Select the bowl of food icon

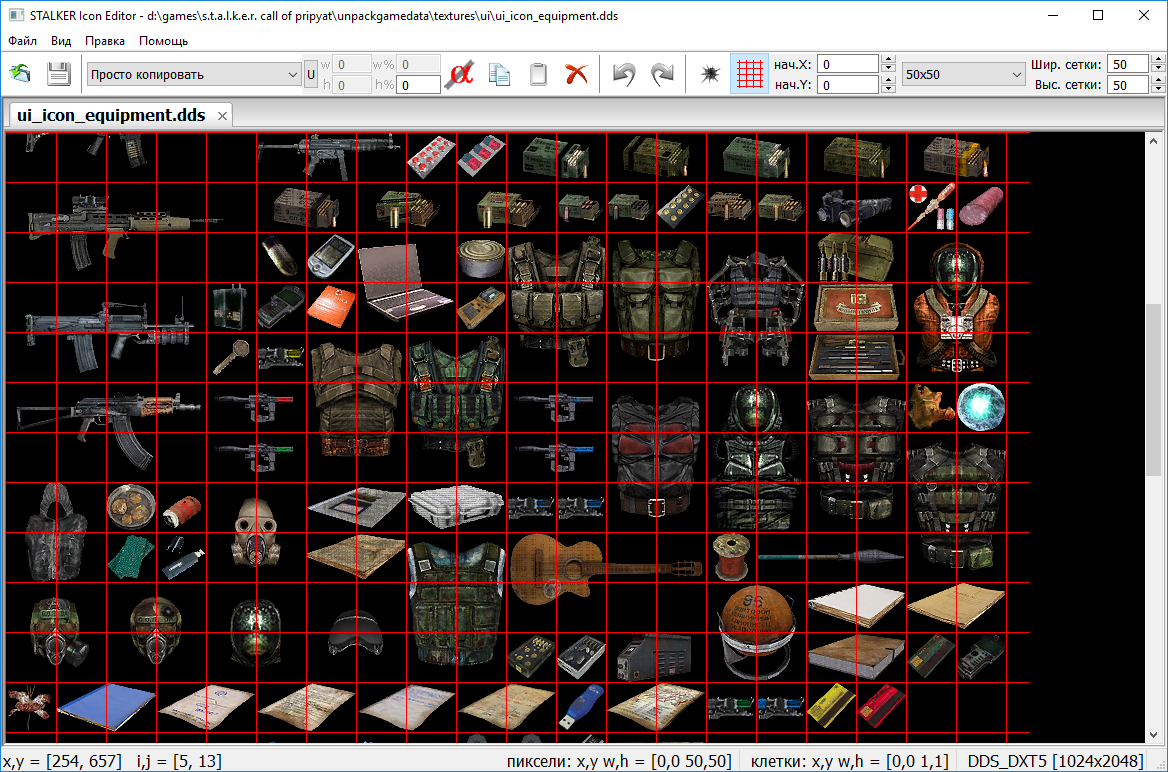[131, 507]
